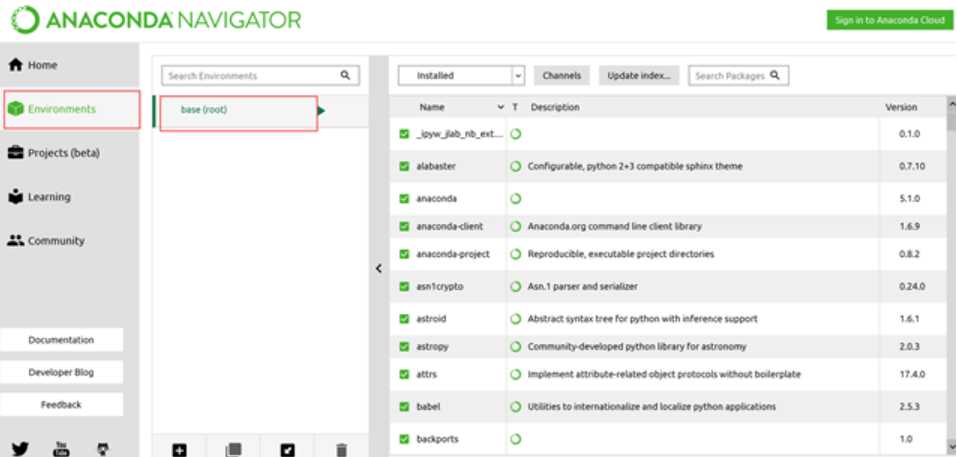Toggle the astroid checkbox
Viewport: 957px width, 457px height.
coord(403,318)
